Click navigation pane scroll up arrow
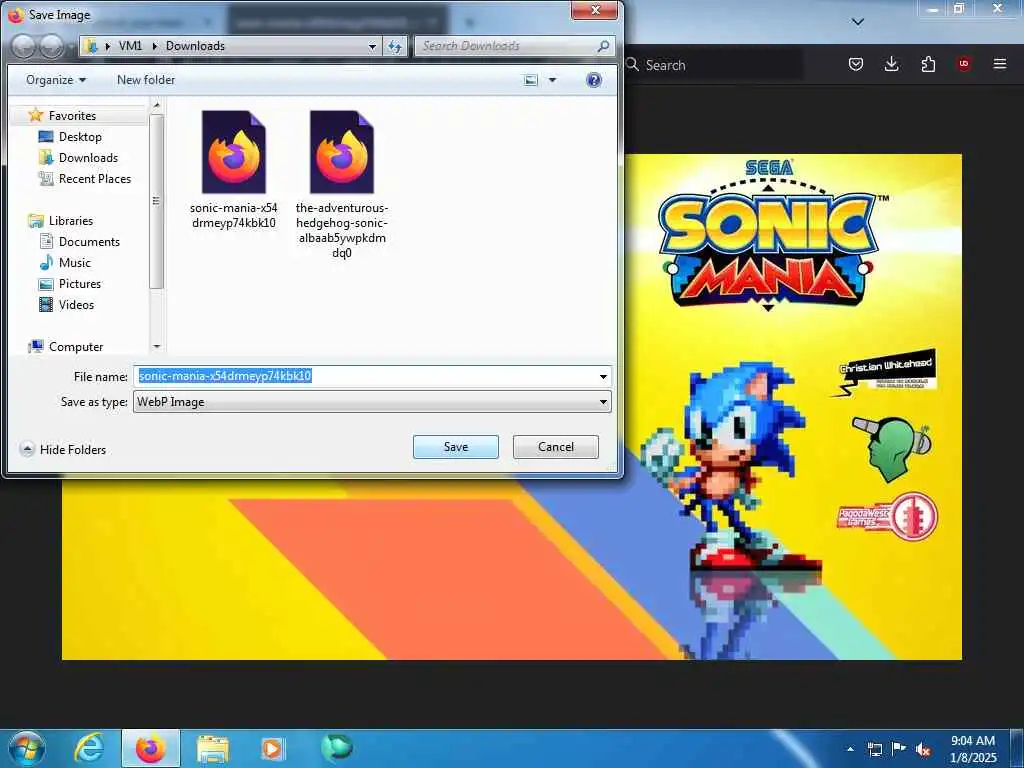 (156, 104)
